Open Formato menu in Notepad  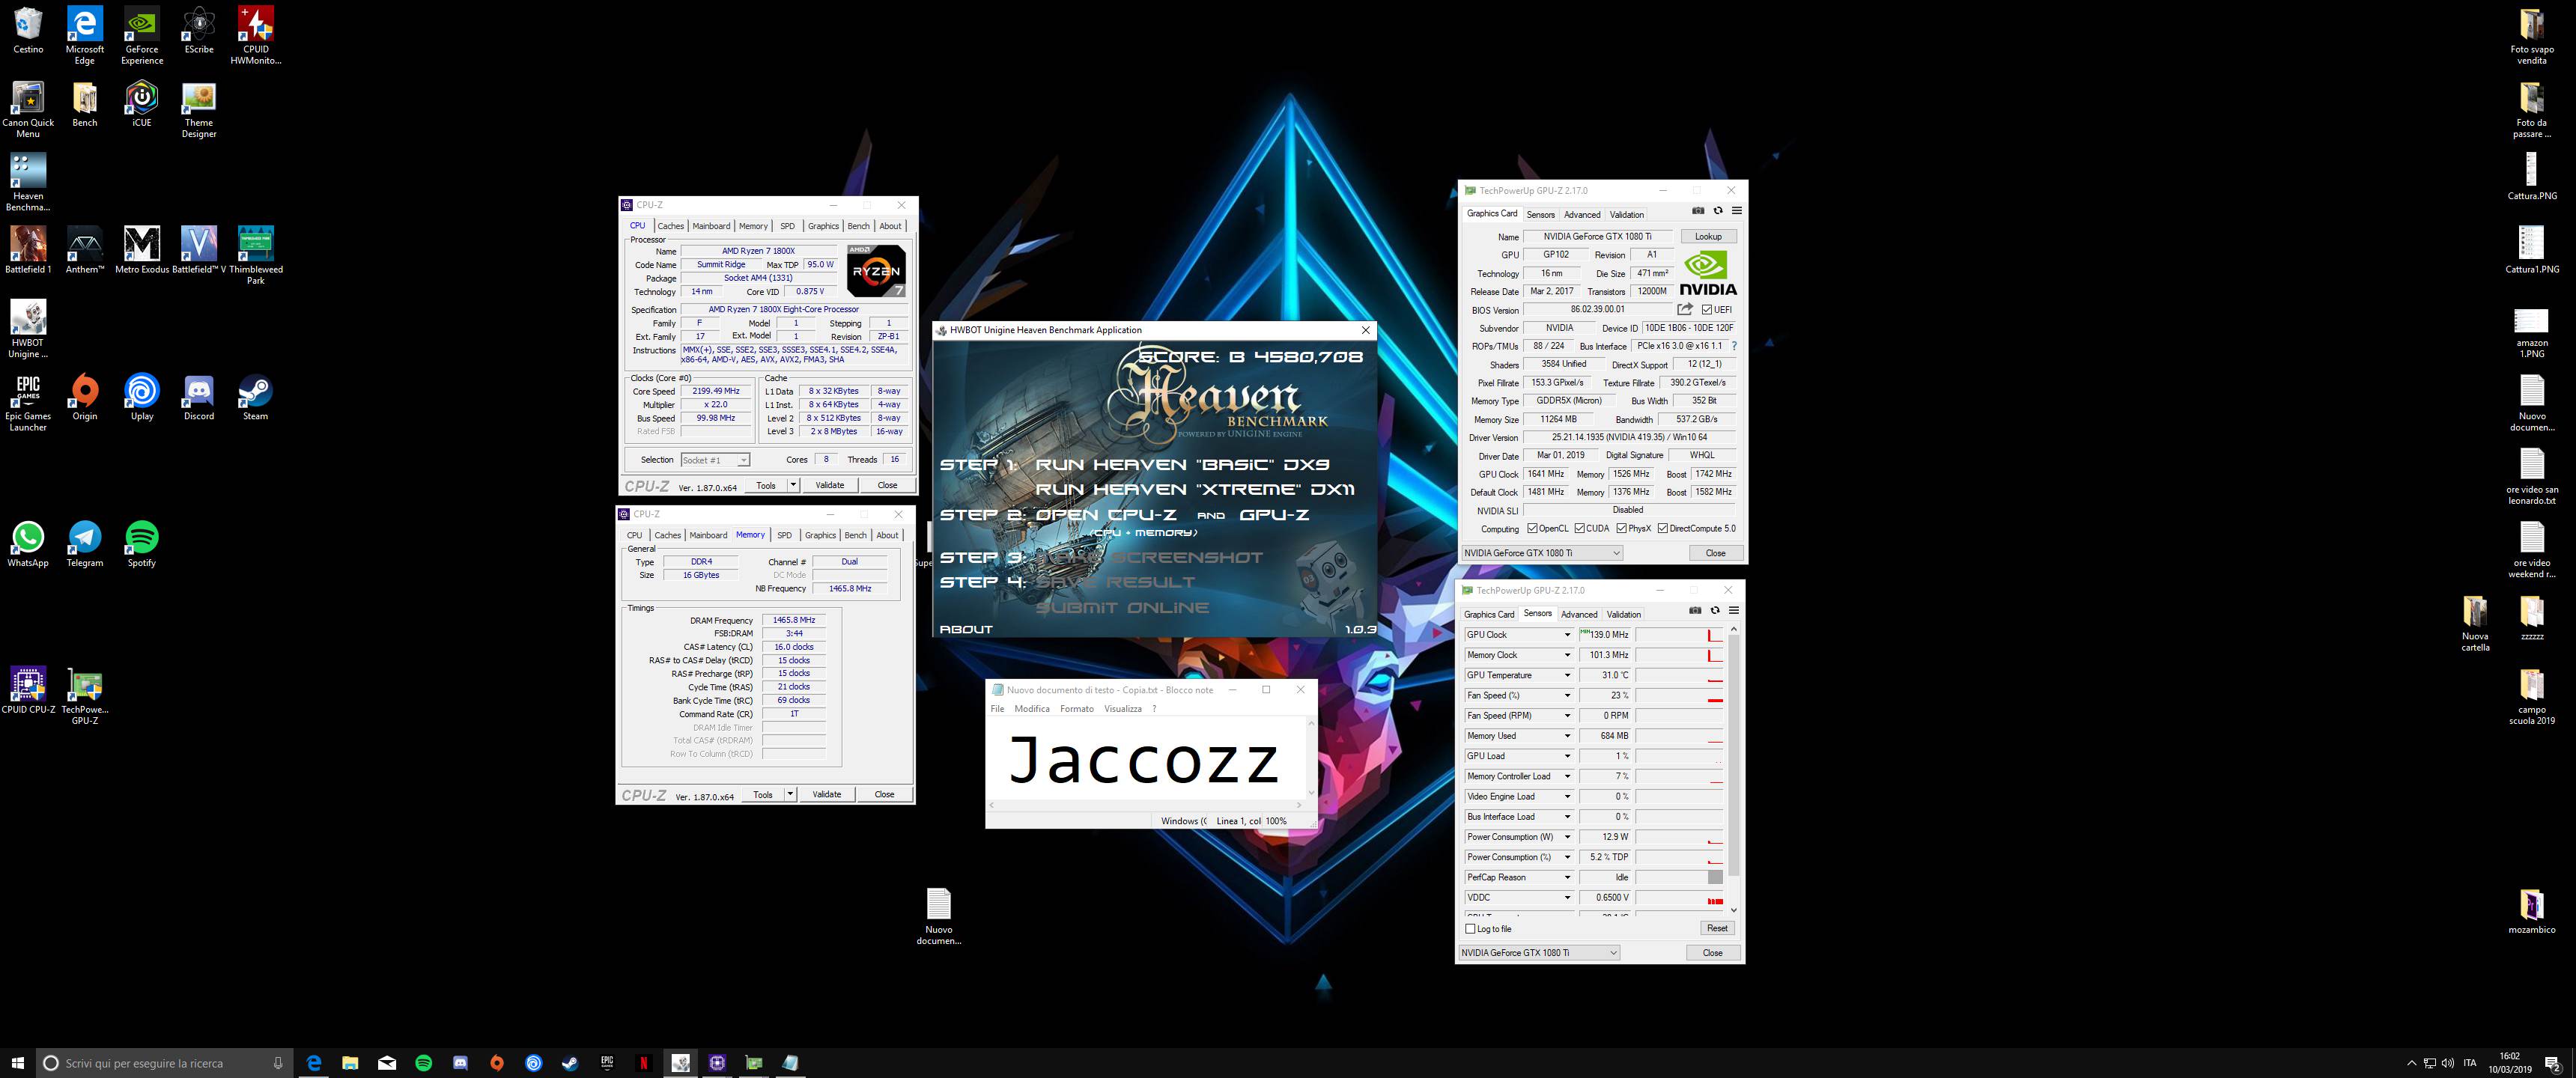tap(1077, 709)
